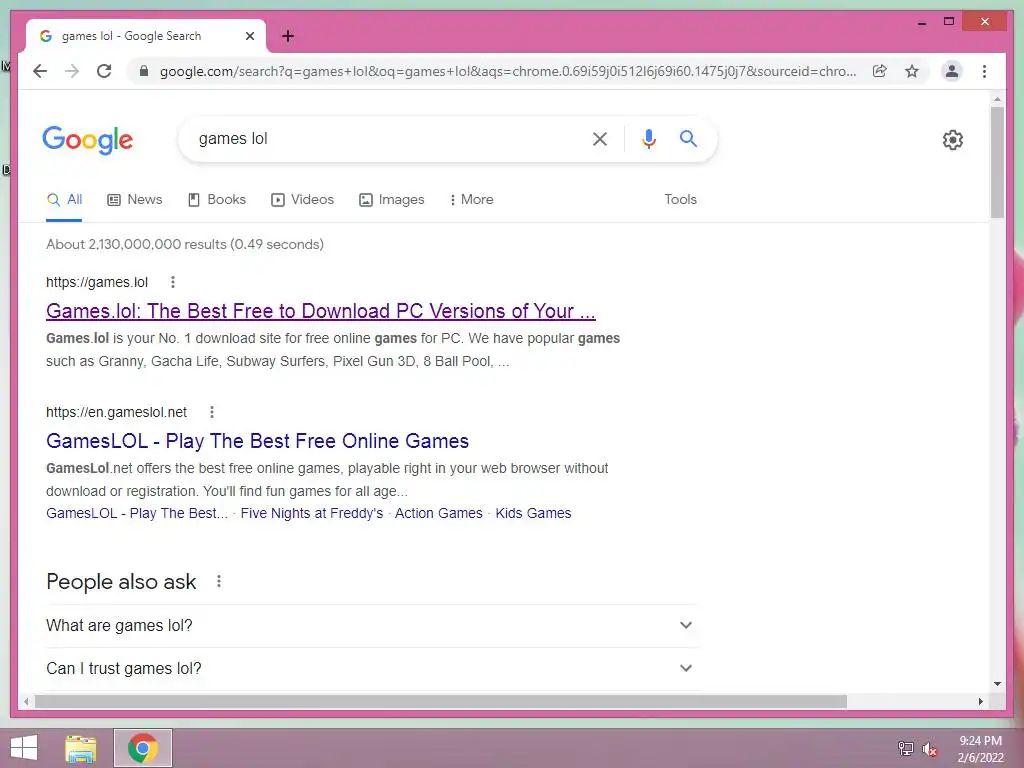Open taskbar clock showing 9:24 PM

(980, 749)
